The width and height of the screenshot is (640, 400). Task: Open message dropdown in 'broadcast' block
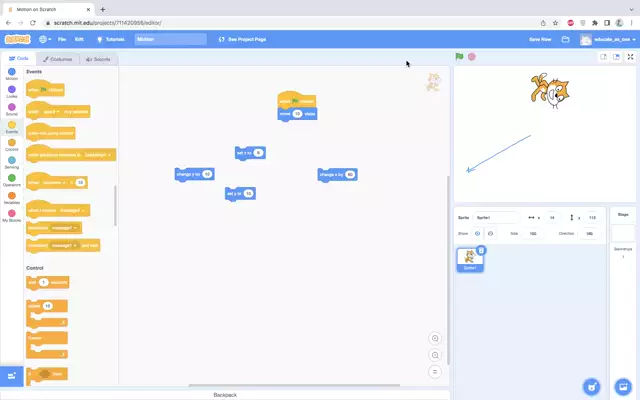coord(64,228)
